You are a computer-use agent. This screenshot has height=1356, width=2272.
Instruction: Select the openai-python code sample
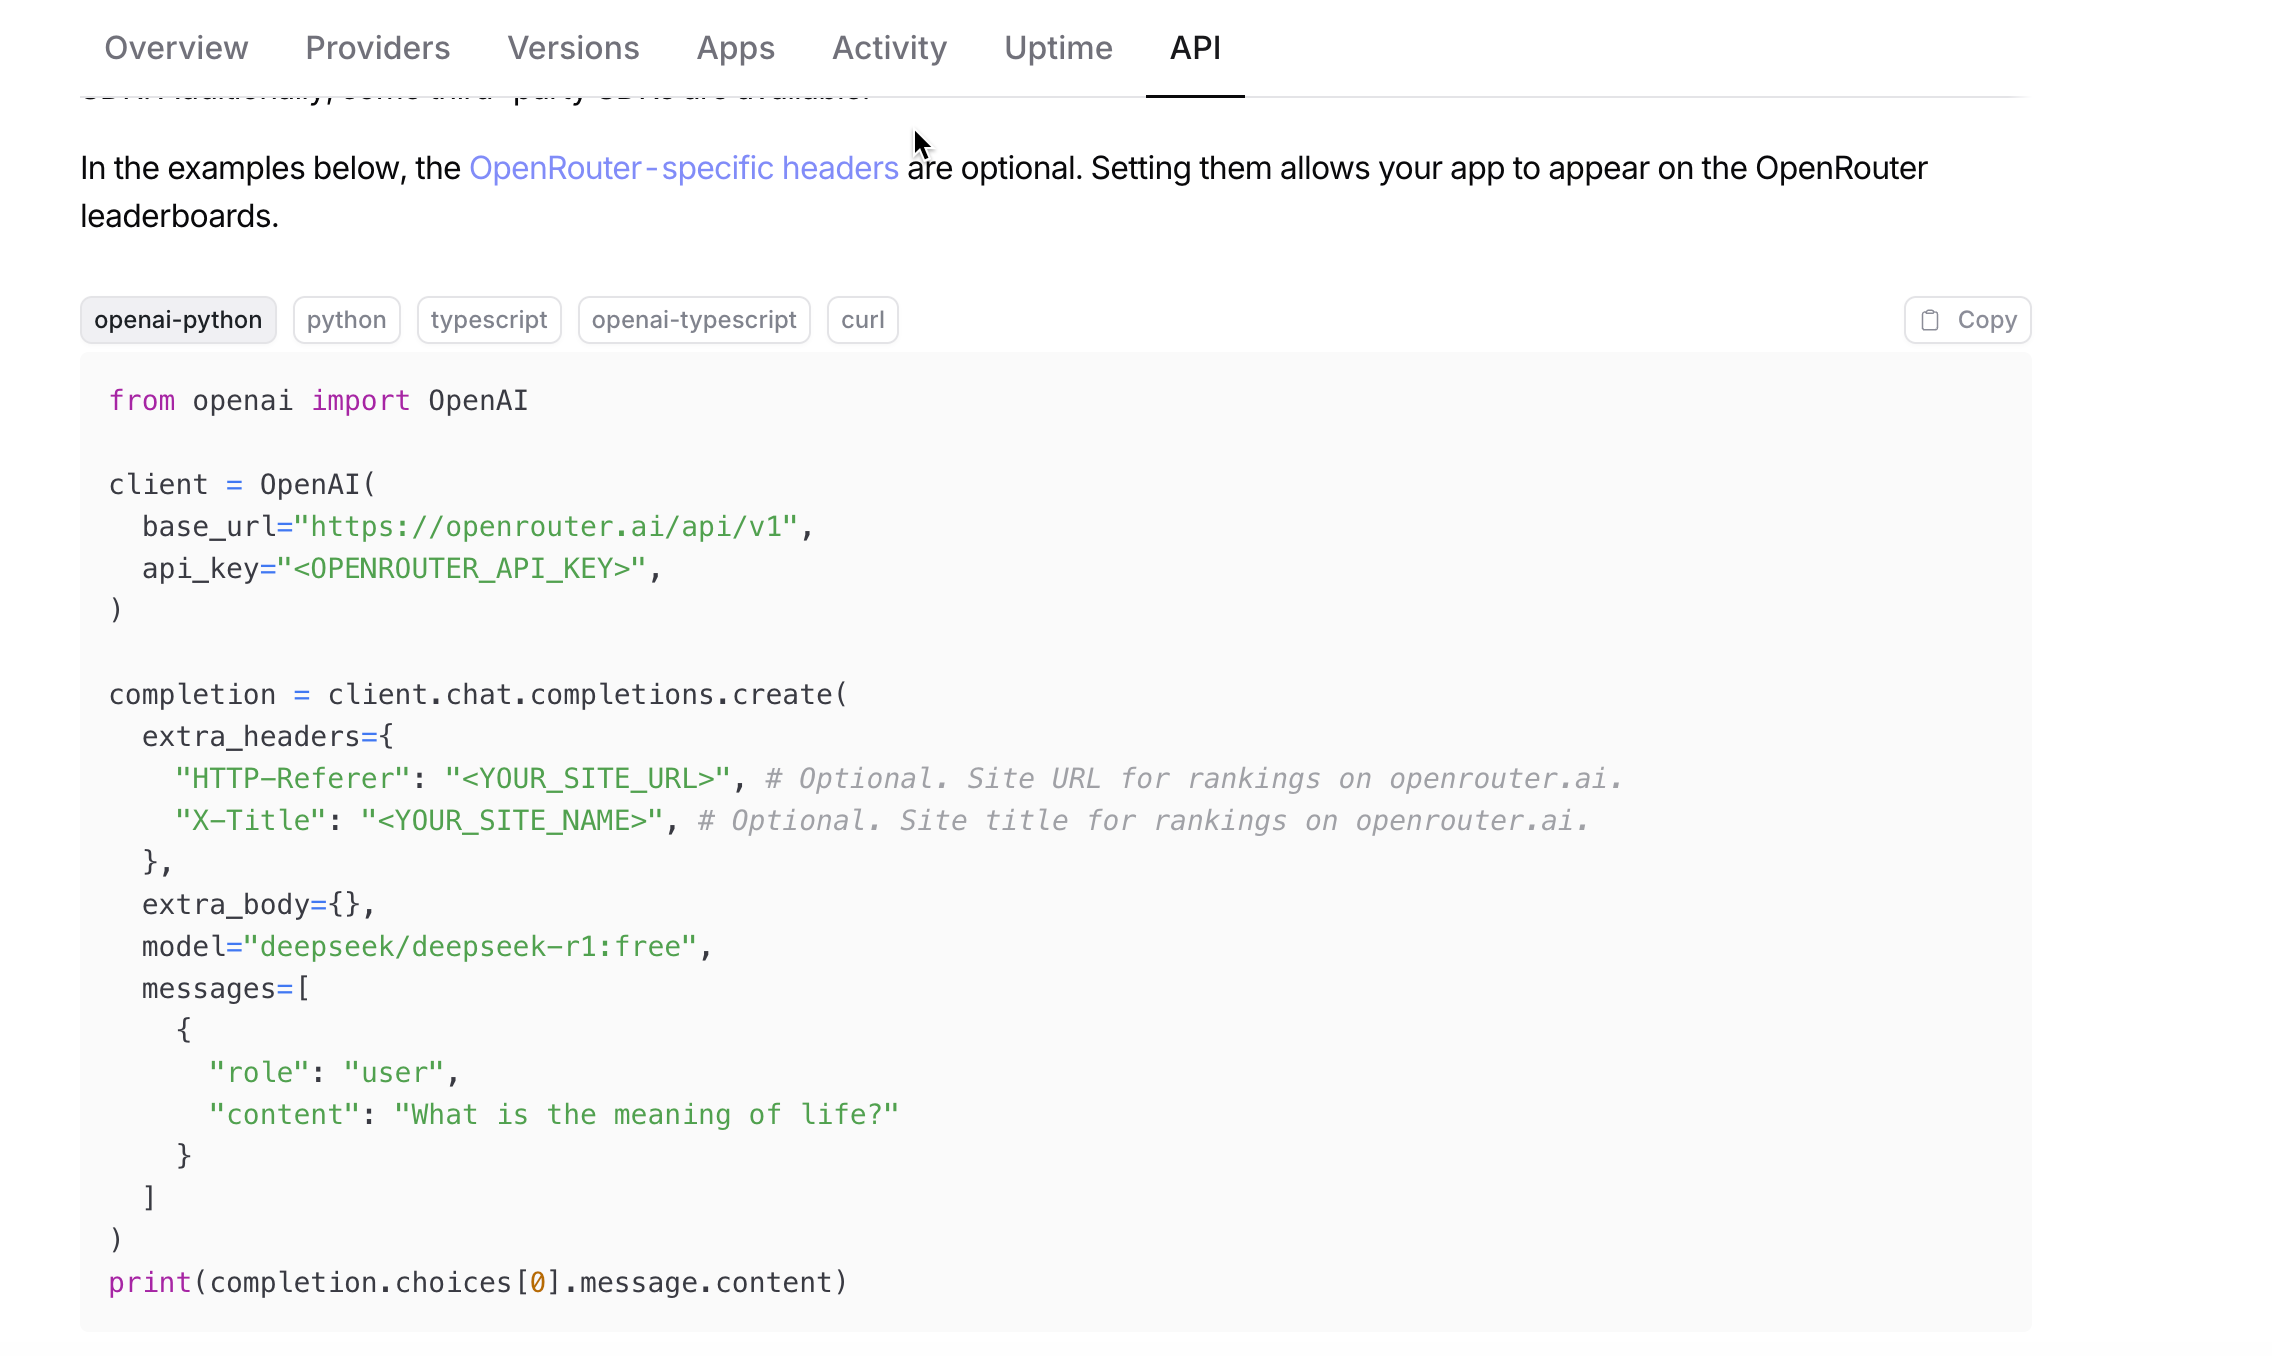point(178,320)
